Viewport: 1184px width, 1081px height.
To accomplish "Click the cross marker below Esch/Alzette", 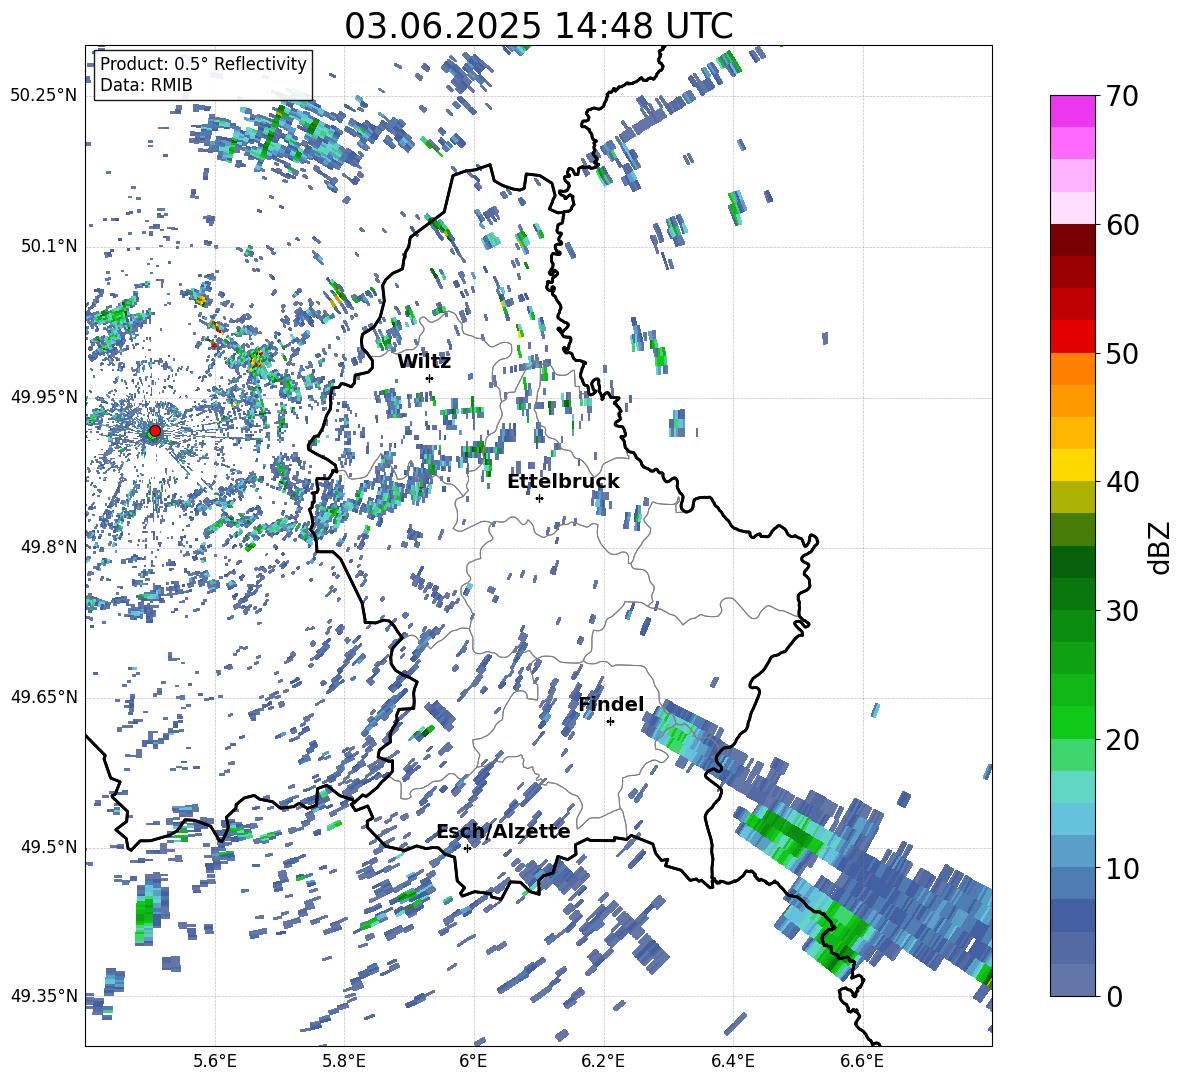I will click(467, 848).
